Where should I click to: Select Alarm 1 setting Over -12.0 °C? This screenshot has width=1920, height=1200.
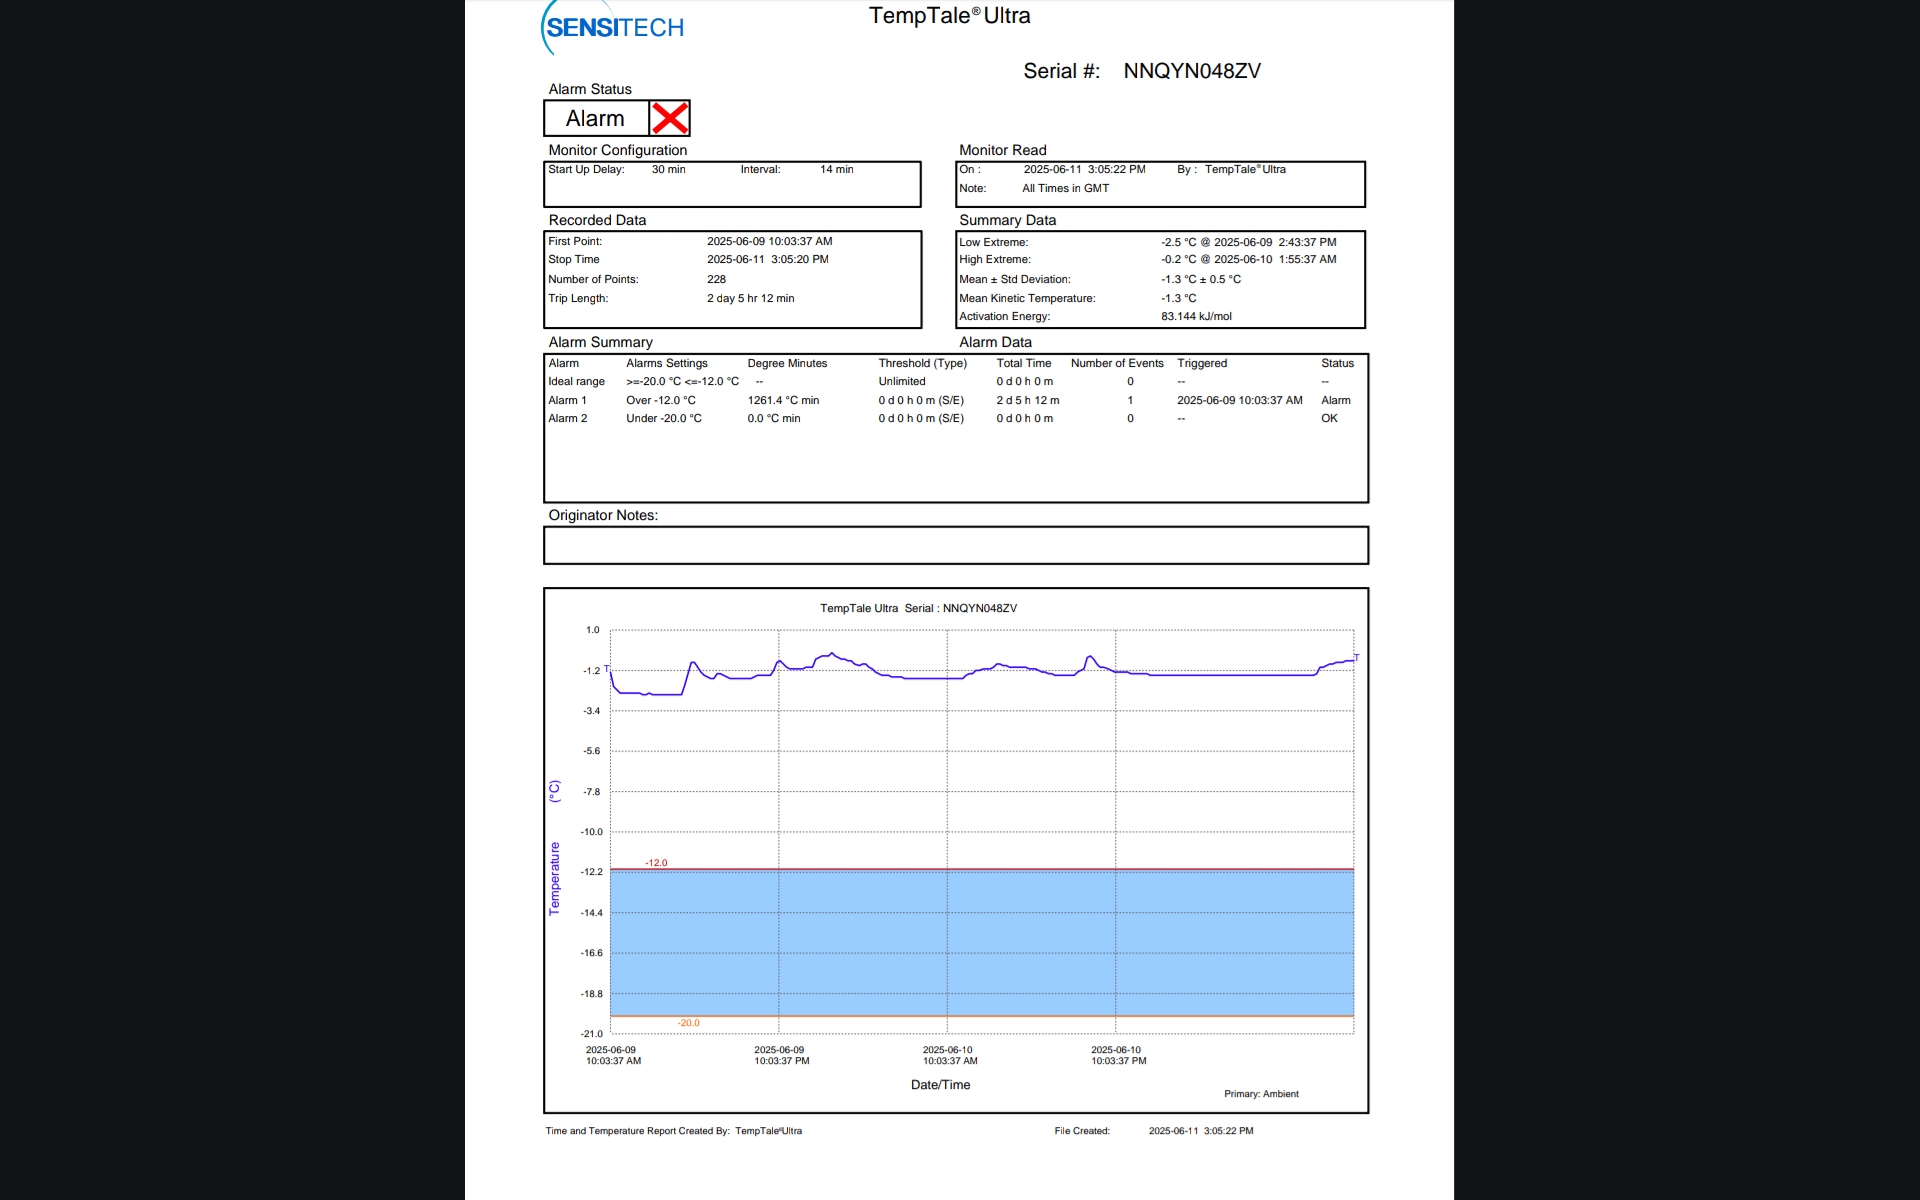coord(660,401)
